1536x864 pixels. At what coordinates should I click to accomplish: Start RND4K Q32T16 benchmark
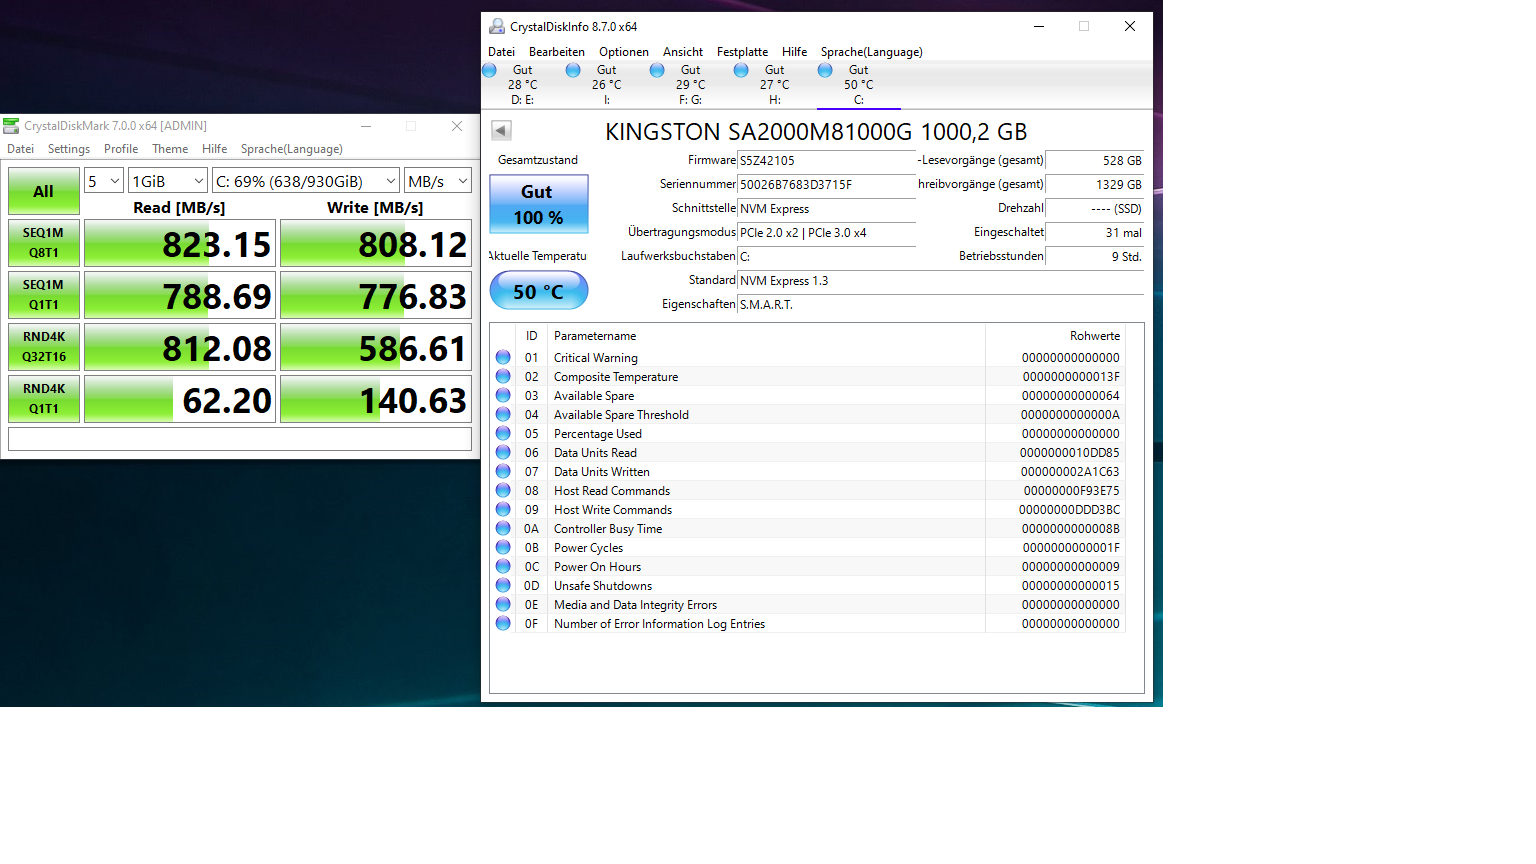point(44,347)
